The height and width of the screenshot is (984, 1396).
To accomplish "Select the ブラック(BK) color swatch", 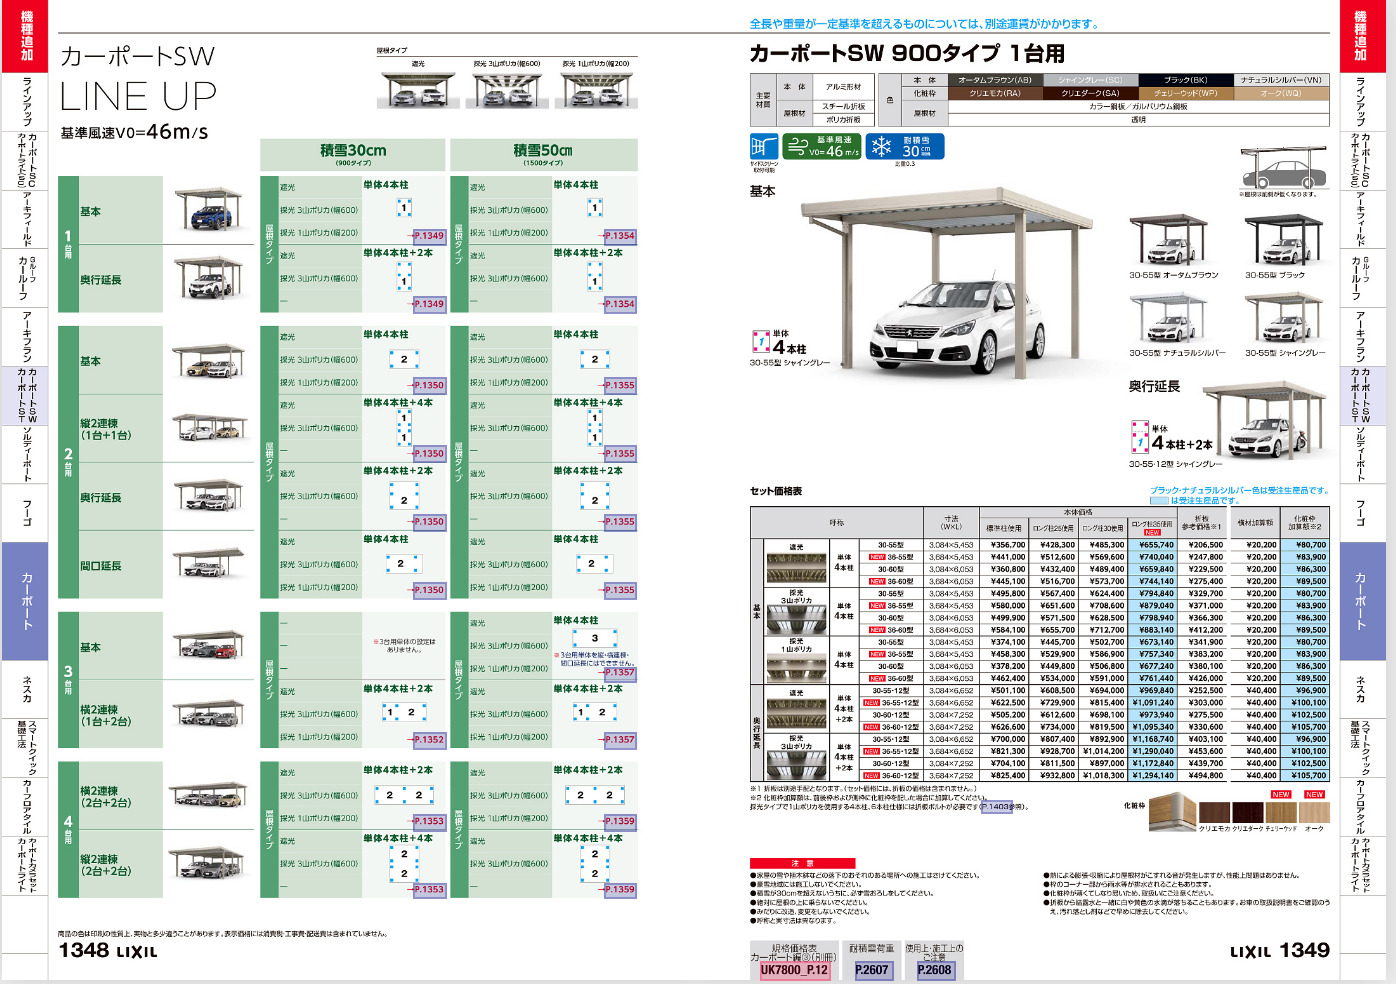I will 1186,80.
